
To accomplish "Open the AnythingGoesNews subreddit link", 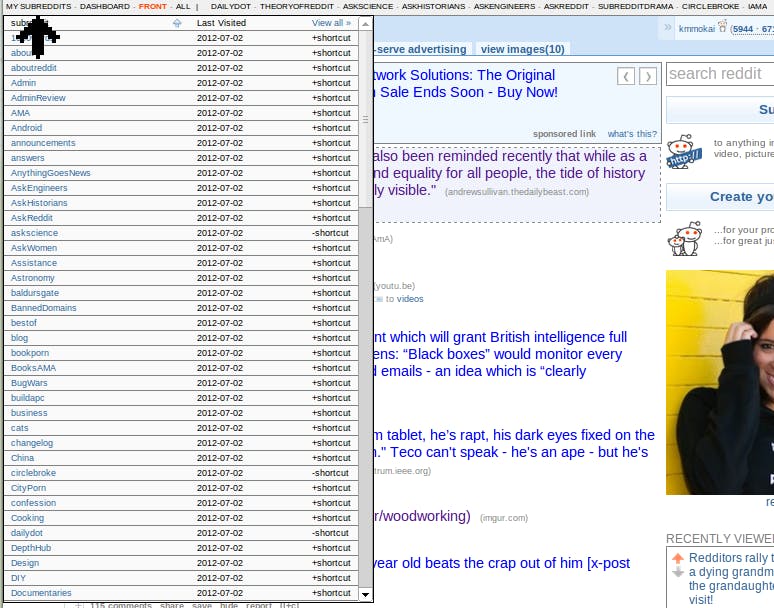I will [x=50, y=173].
